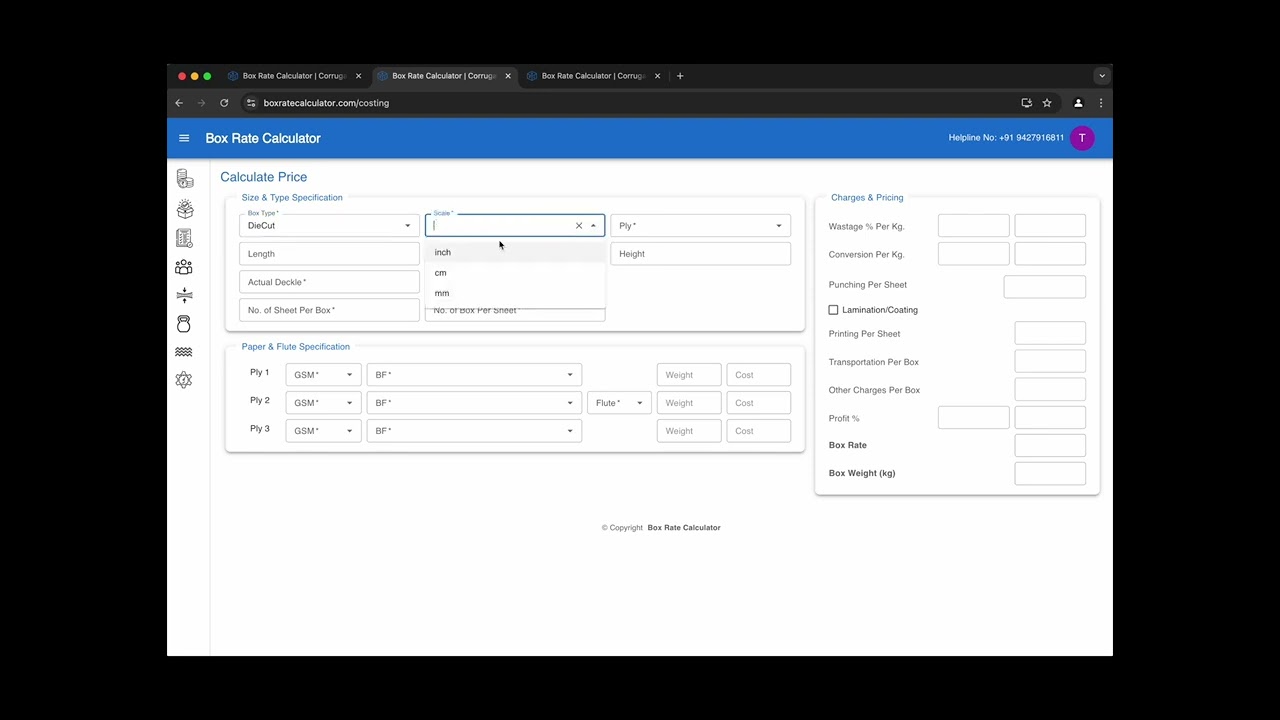The width and height of the screenshot is (1280, 720).
Task: Open a new browser tab
Action: click(680, 76)
